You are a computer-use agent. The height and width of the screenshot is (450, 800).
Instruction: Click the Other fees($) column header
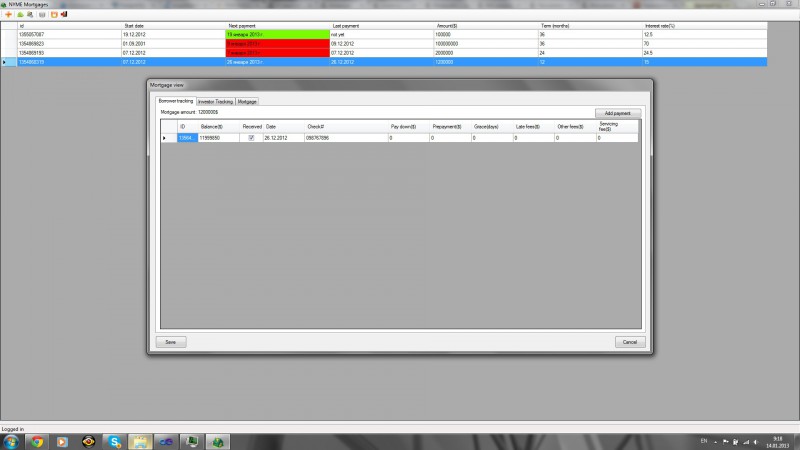[575, 127]
